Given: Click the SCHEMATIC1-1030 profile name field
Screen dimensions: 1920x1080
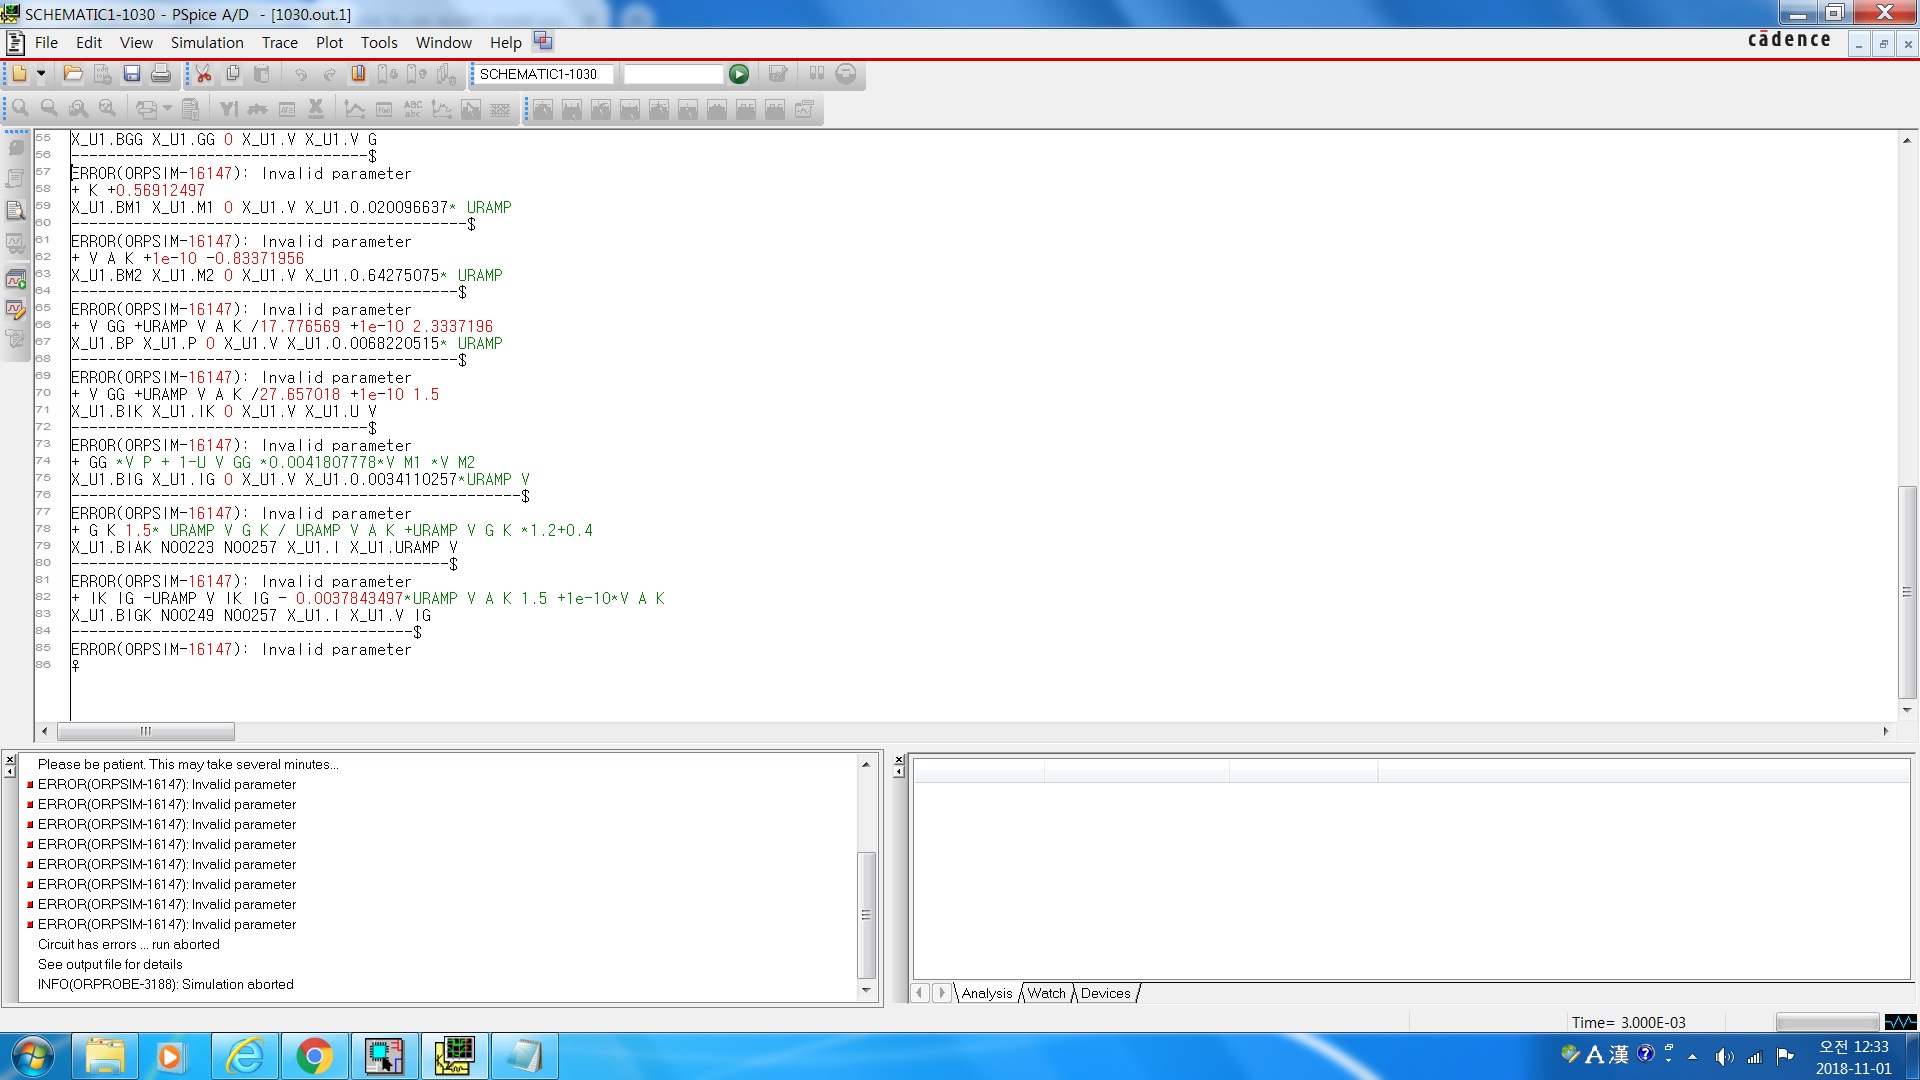Looking at the screenshot, I should point(544,74).
